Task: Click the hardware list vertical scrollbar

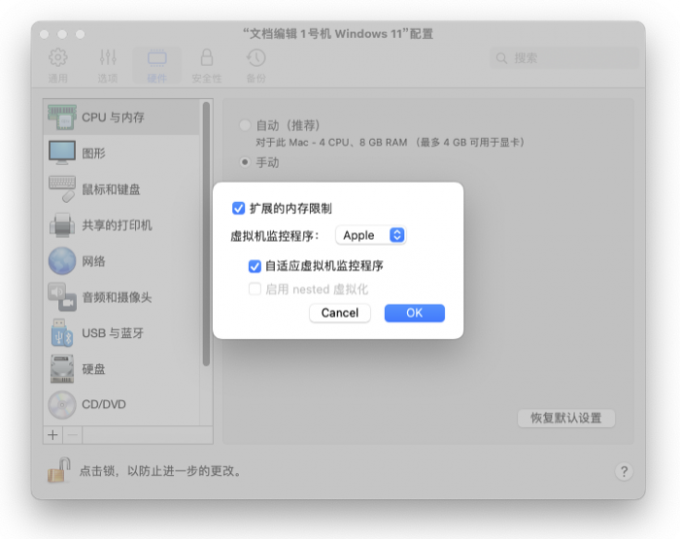Action: (206, 234)
